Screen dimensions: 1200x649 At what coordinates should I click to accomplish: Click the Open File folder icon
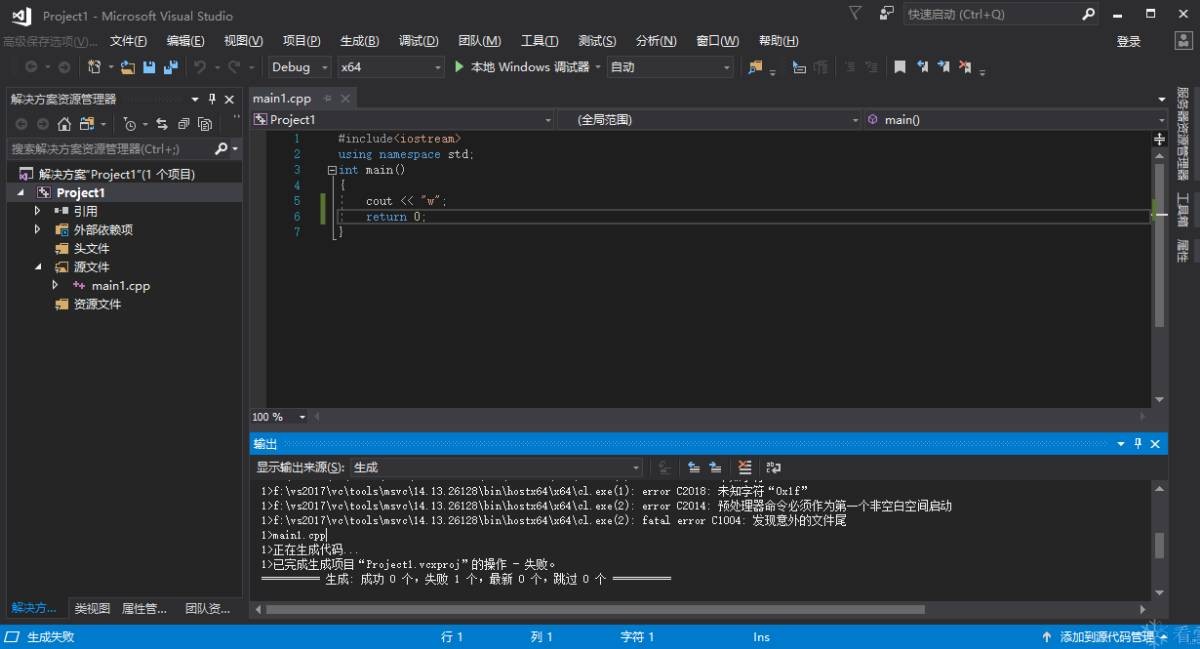128,67
